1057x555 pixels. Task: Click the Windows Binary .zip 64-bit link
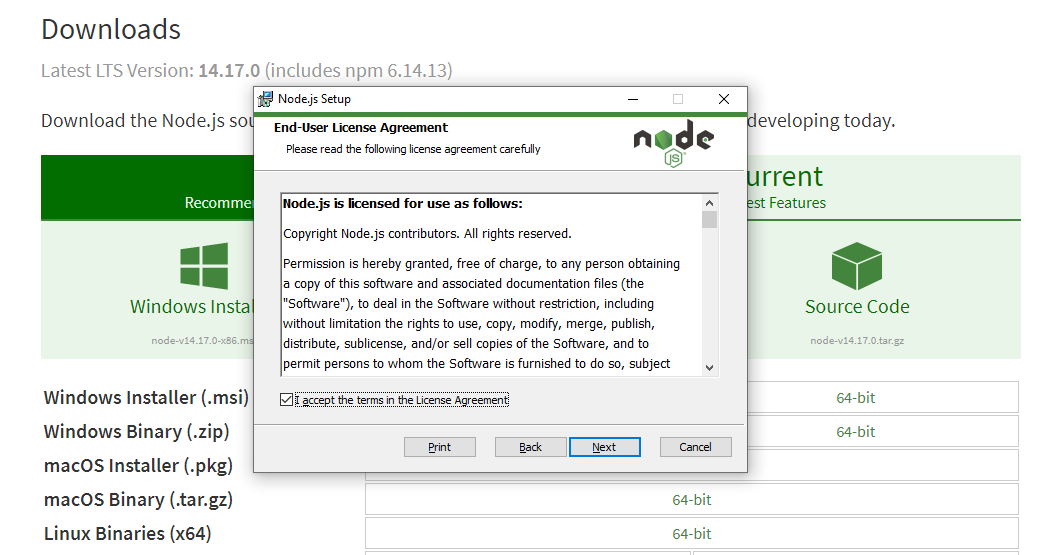click(x=855, y=432)
